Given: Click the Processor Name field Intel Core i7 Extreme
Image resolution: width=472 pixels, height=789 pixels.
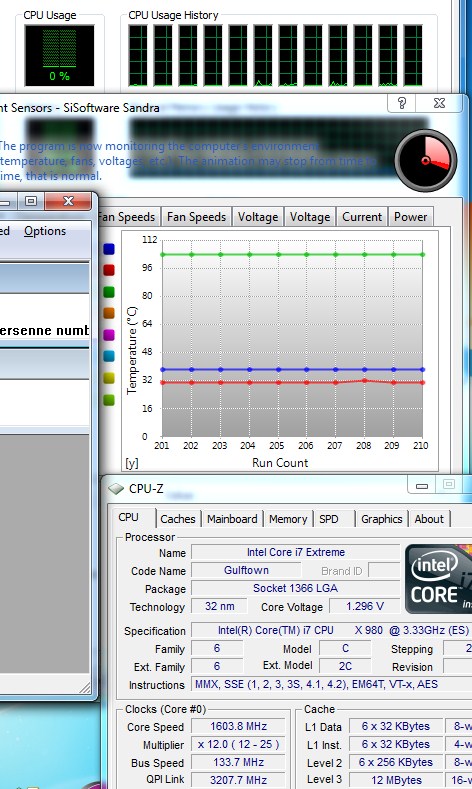Looking at the screenshot, I should pos(295,552).
